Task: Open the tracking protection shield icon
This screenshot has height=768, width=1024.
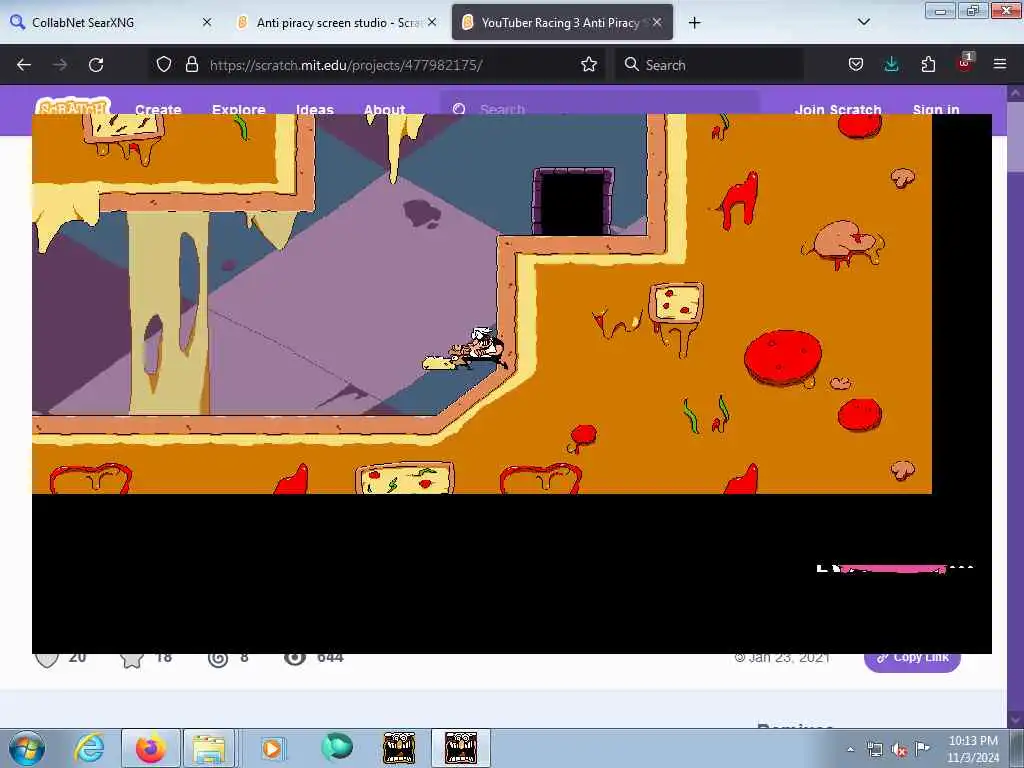Action: 164,64
